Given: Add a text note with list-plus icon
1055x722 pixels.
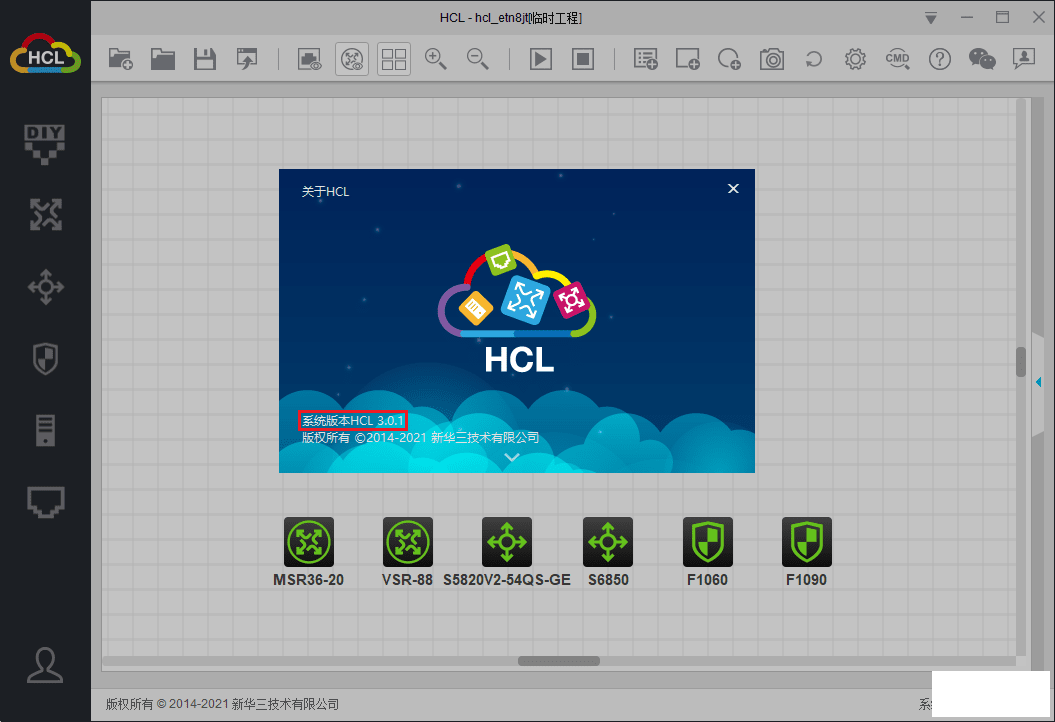Looking at the screenshot, I should click(646, 59).
